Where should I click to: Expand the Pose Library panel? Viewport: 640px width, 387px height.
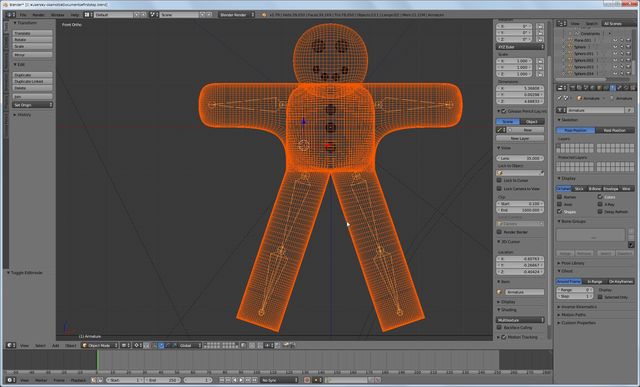571,263
